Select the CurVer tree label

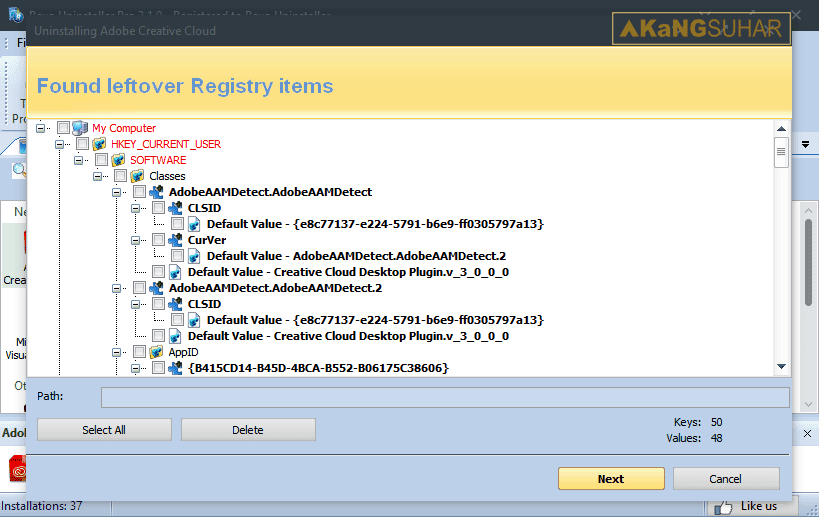pyautogui.click(x=207, y=240)
